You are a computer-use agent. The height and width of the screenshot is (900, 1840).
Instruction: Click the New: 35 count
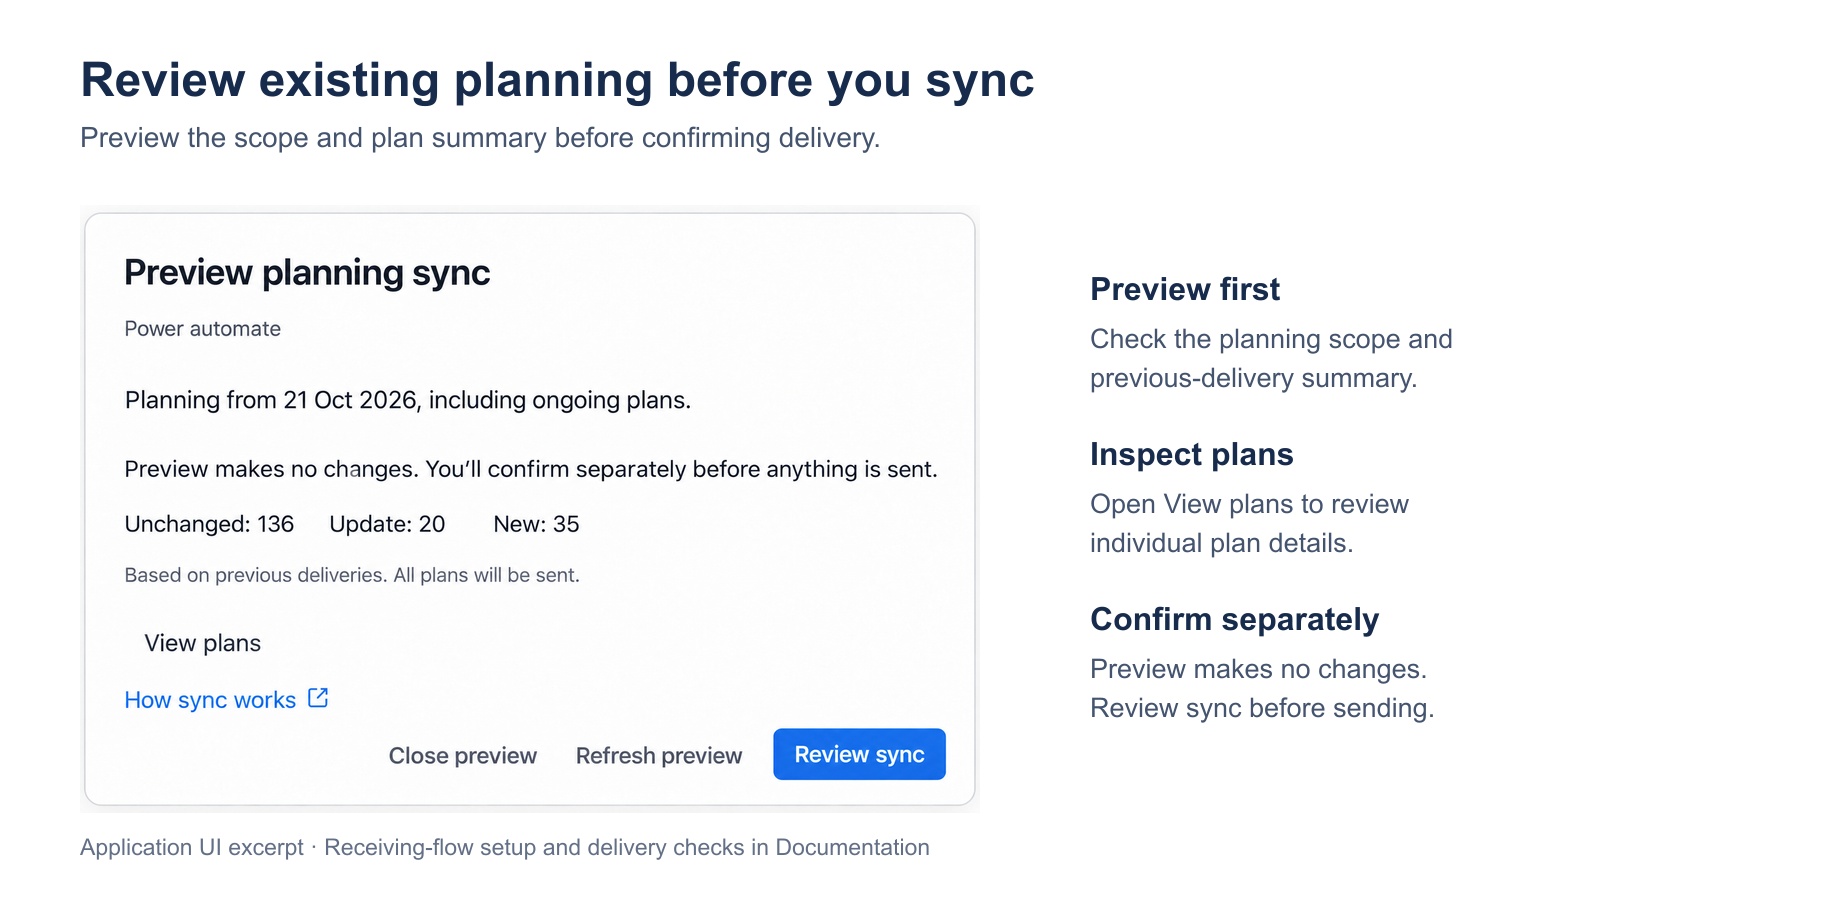[536, 524]
